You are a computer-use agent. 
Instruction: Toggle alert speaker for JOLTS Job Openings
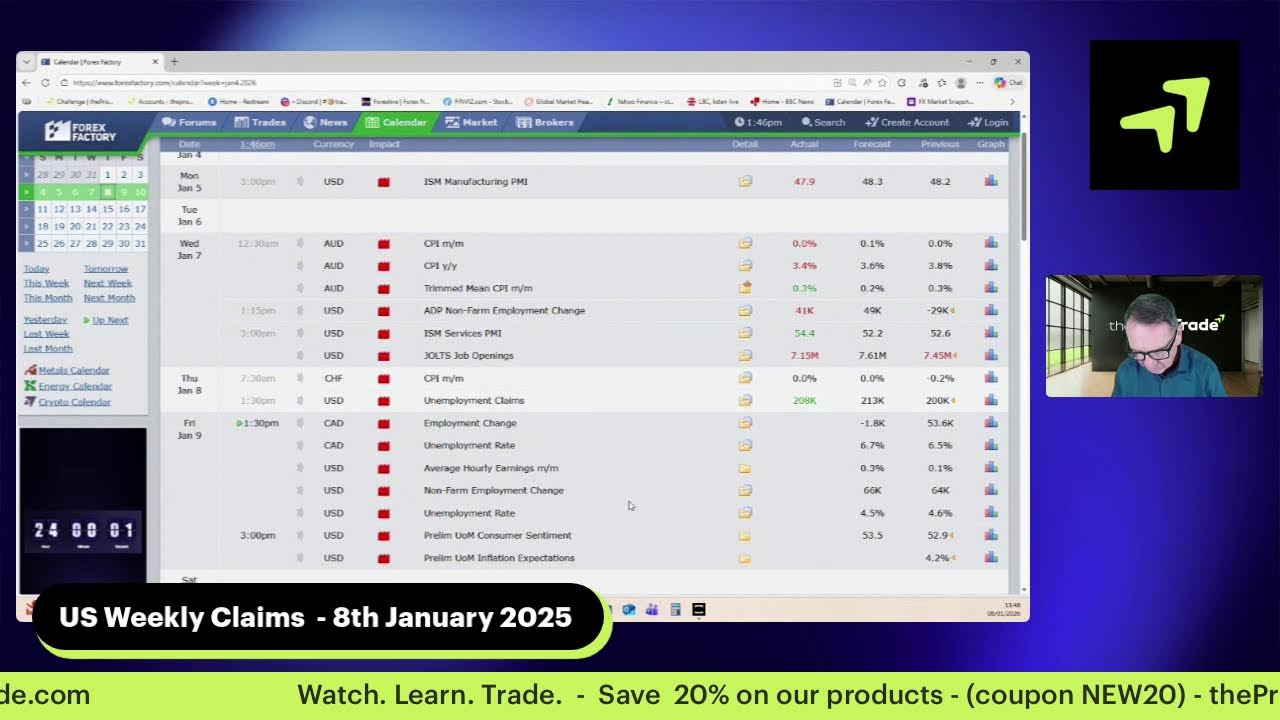point(299,356)
